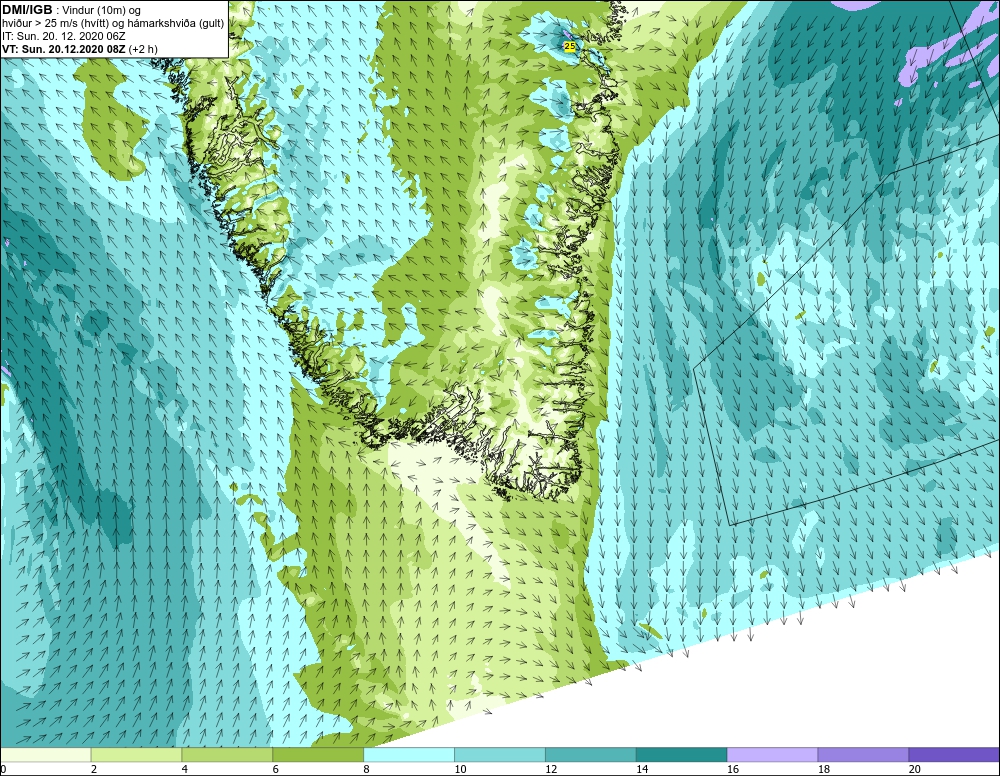Viewport: 1000px width, 776px height.
Task: Click the lavender 16–18 m/s legend swatch
Action: [x=772, y=755]
